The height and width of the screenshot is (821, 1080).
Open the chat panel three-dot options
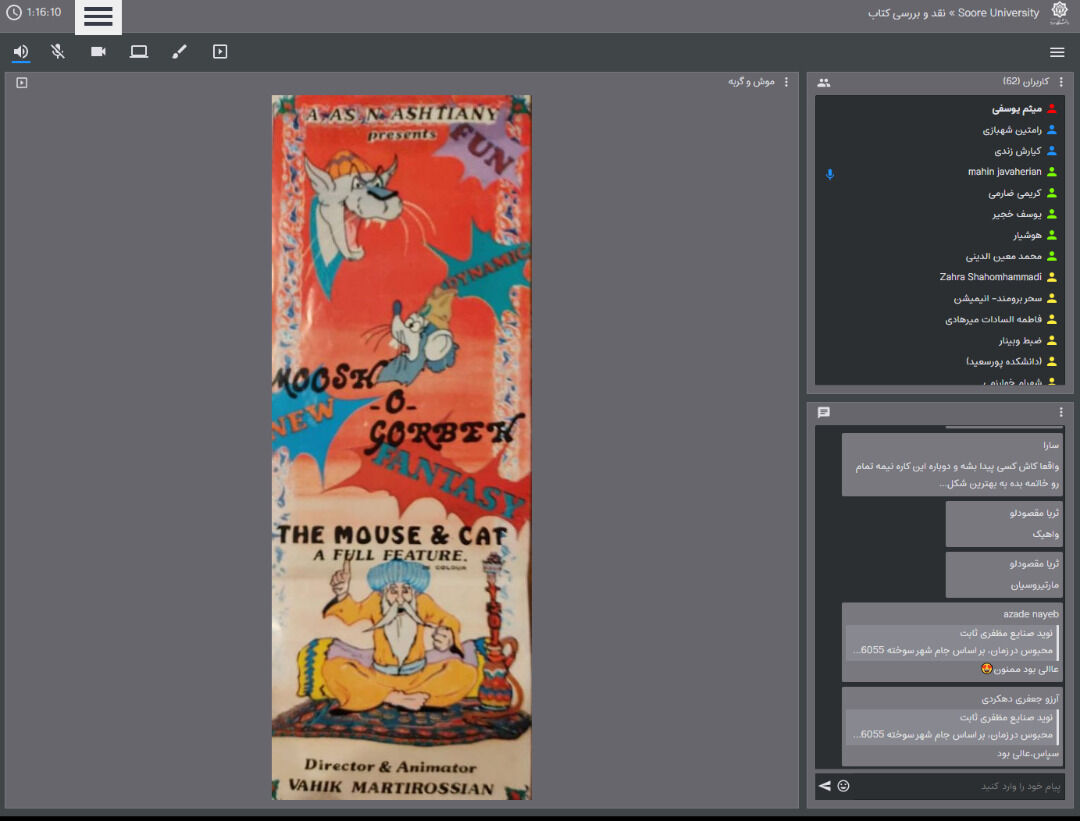coord(1061,412)
